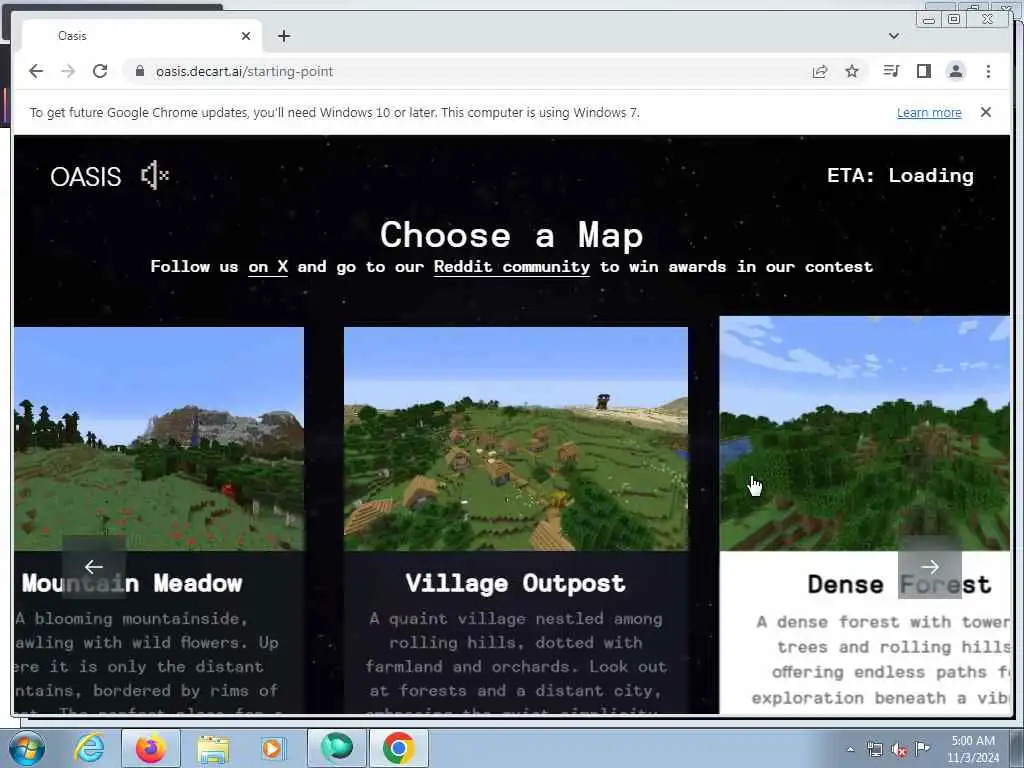Select the Mountain Meadow map image
The width and height of the screenshot is (1024, 768).
pos(159,439)
